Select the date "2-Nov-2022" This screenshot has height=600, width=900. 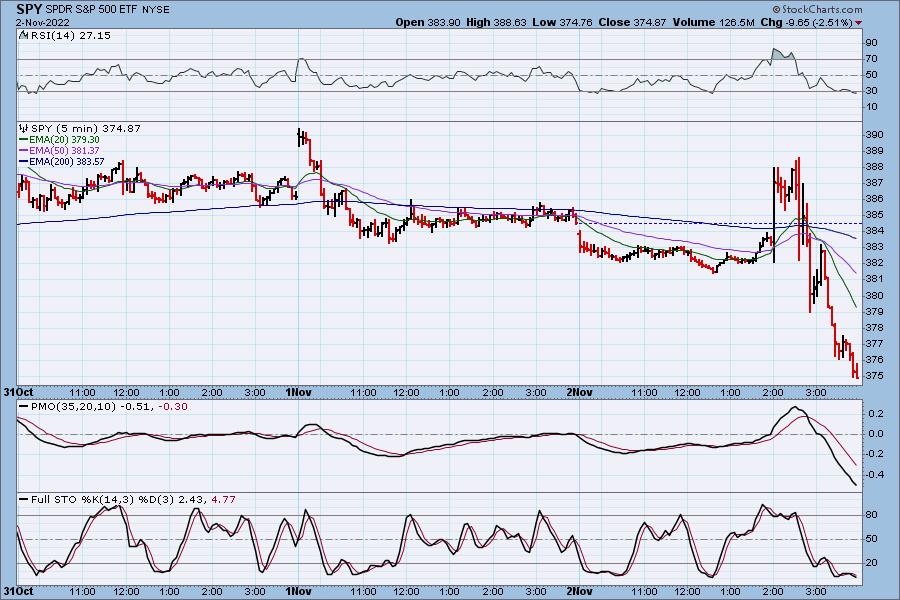point(42,23)
